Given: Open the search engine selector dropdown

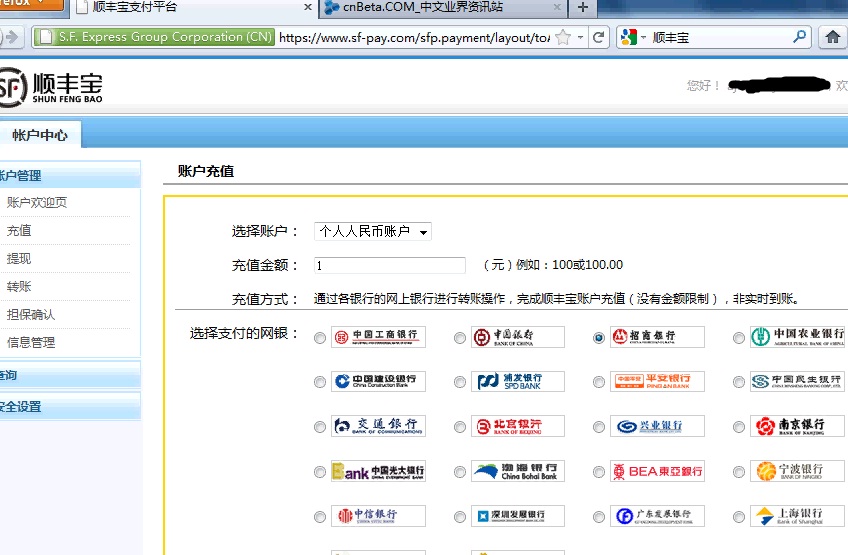Looking at the screenshot, I should (633, 37).
